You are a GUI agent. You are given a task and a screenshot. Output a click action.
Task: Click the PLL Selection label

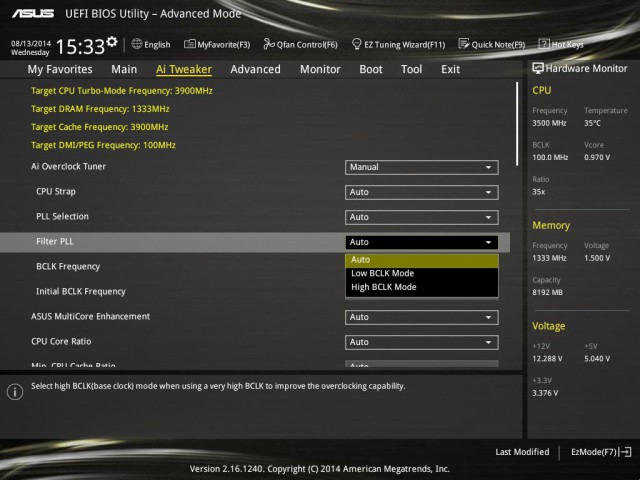coord(62,216)
